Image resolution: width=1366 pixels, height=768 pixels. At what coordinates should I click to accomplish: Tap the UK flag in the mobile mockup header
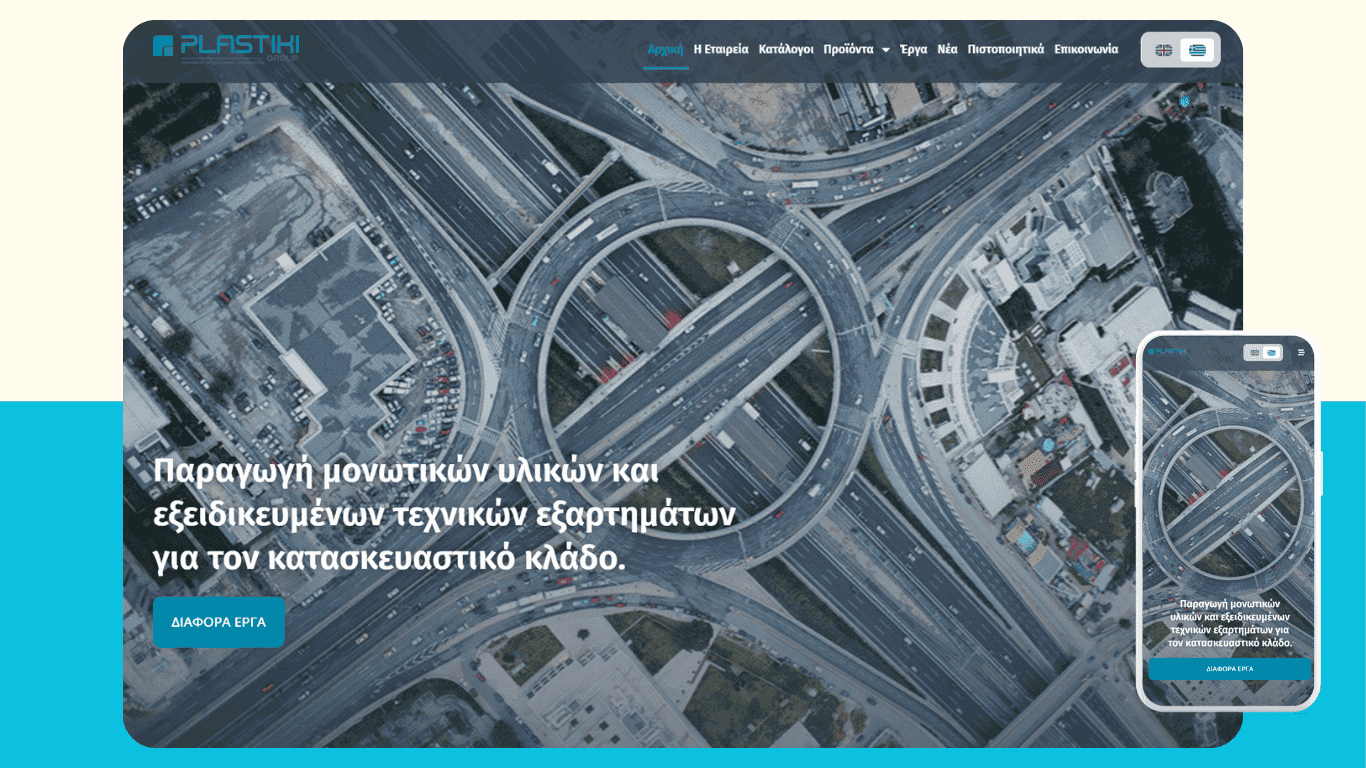coord(1254,352)
